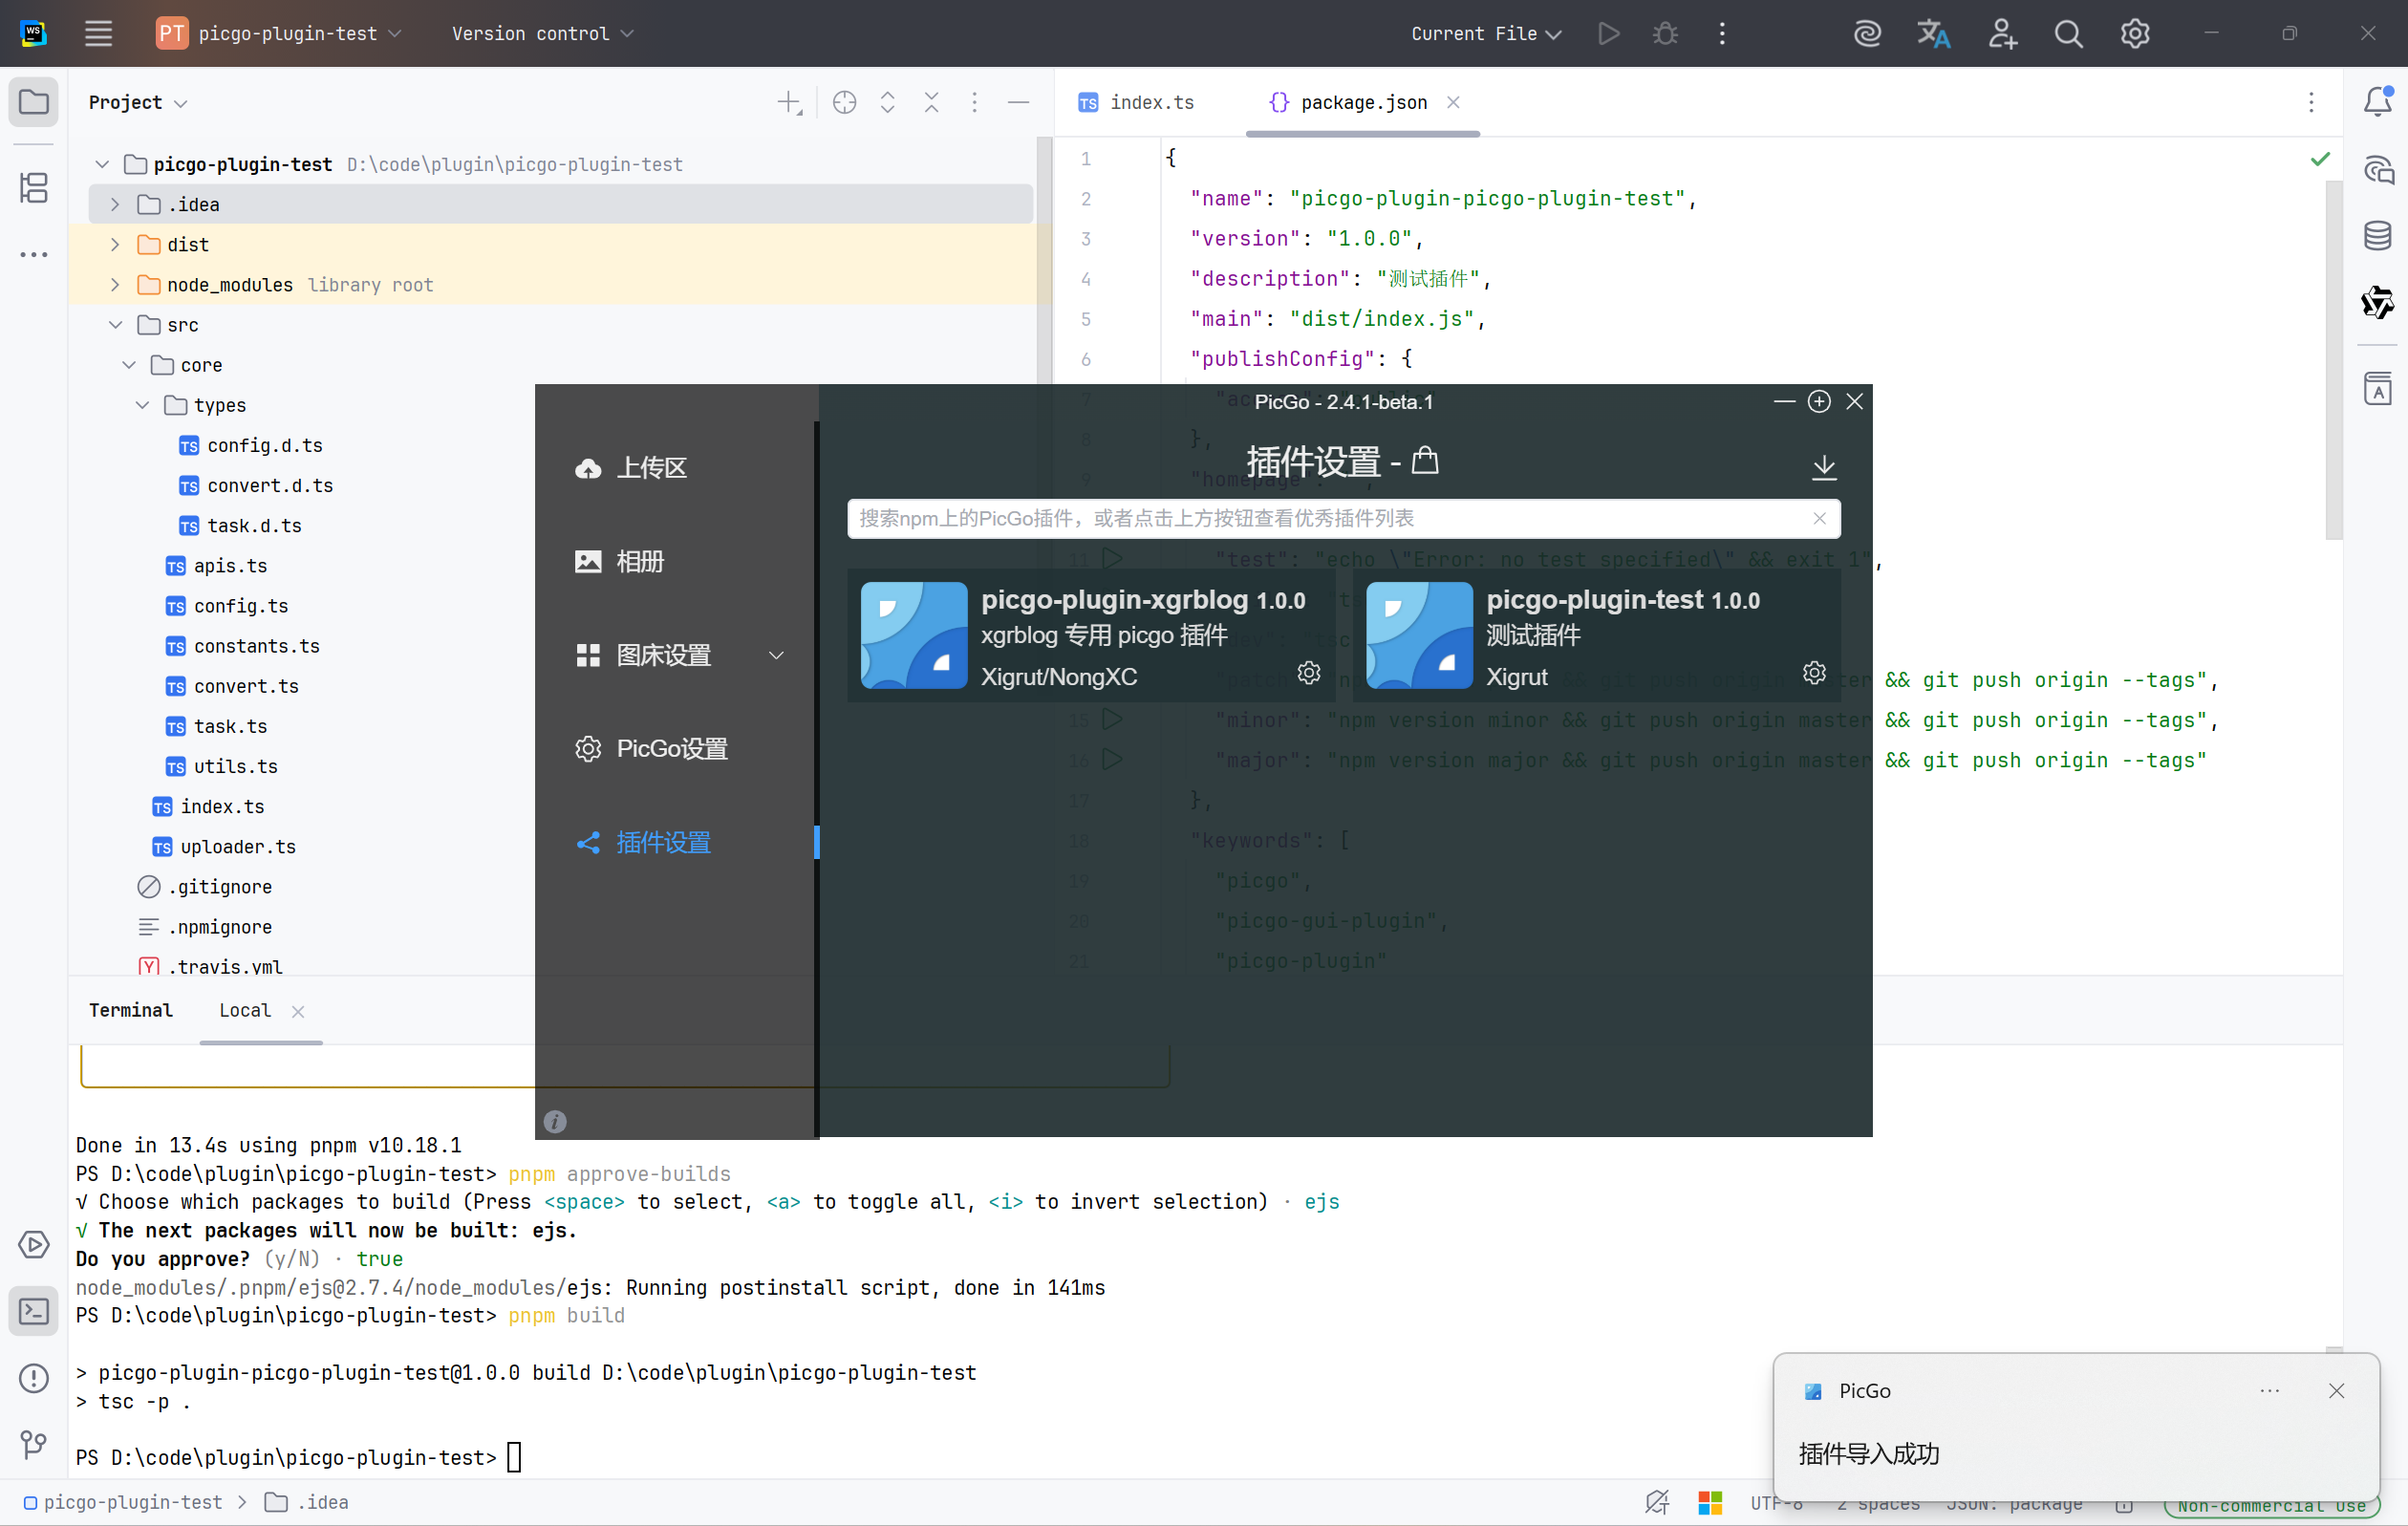Show PicGo about info icon
The width and height of the screenshot is (2408, 1526).
[x=555, y=1121]
